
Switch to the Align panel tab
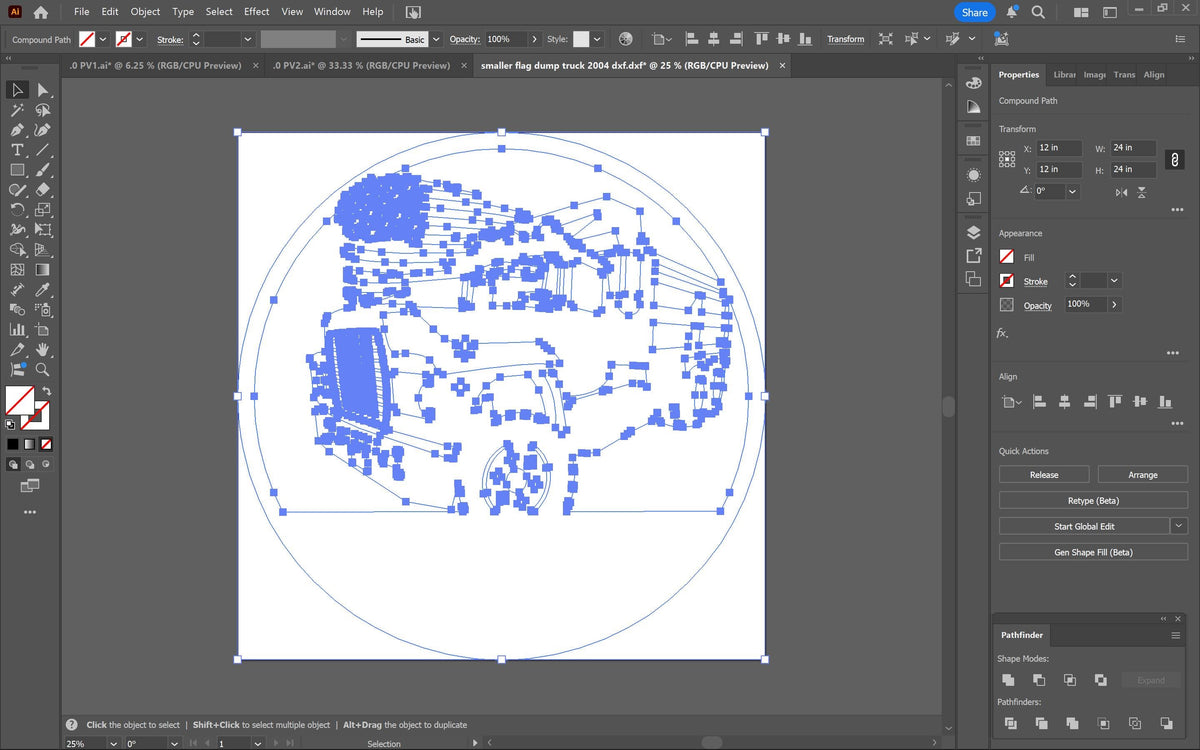(1154, 75)
